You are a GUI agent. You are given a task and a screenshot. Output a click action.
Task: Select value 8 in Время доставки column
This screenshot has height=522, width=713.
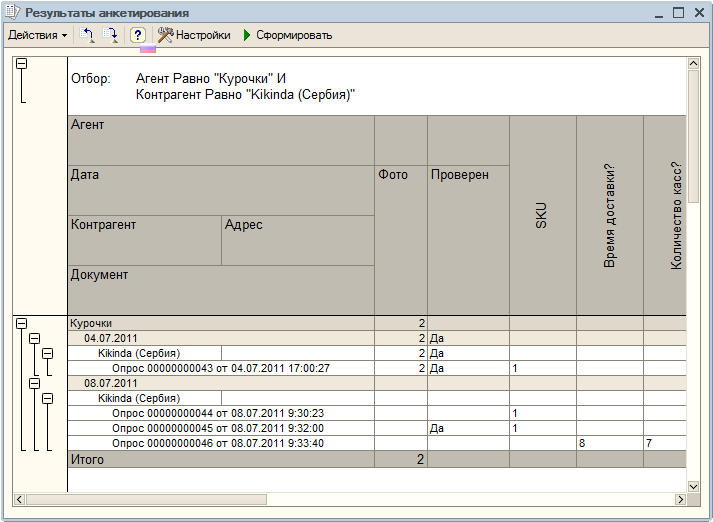(610, 443)
